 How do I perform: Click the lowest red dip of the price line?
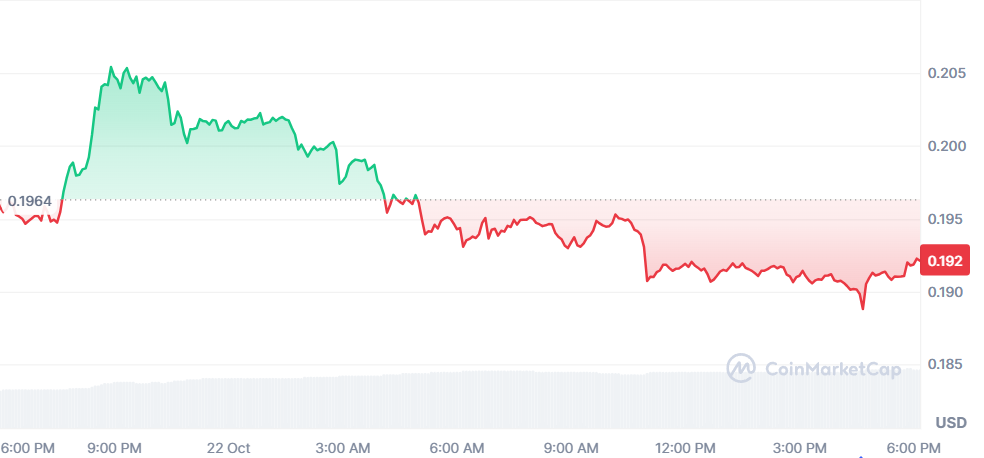[x=862, y=309]
